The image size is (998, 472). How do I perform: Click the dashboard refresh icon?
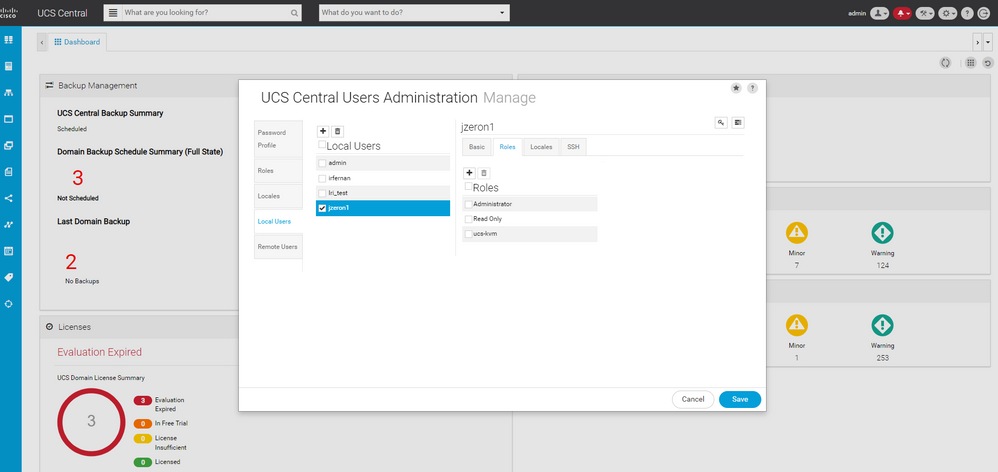987,63
